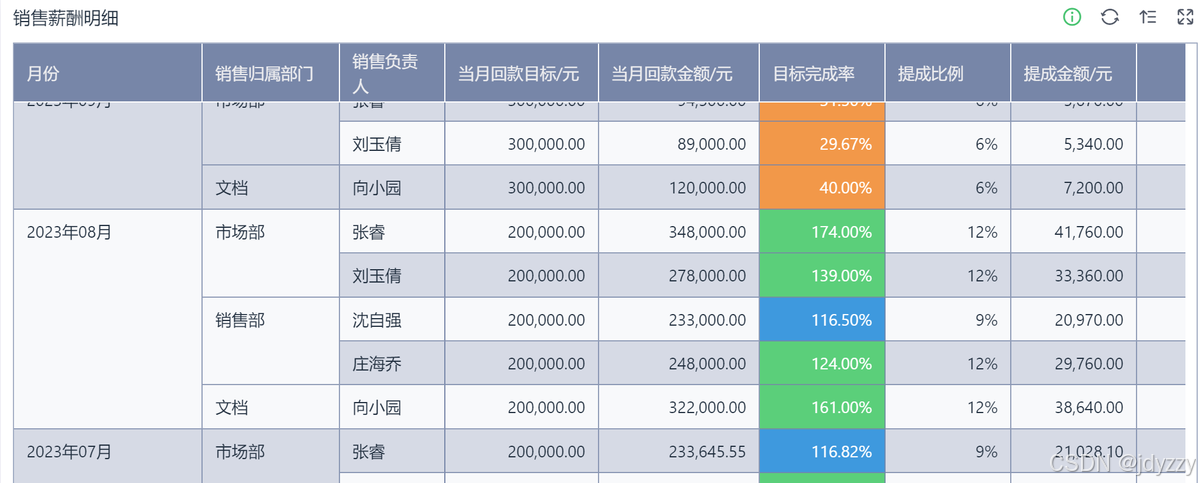Click the 200,000.00 target in 沈自强 row
The image size is (1200, 483).
[x=521, y=320]
